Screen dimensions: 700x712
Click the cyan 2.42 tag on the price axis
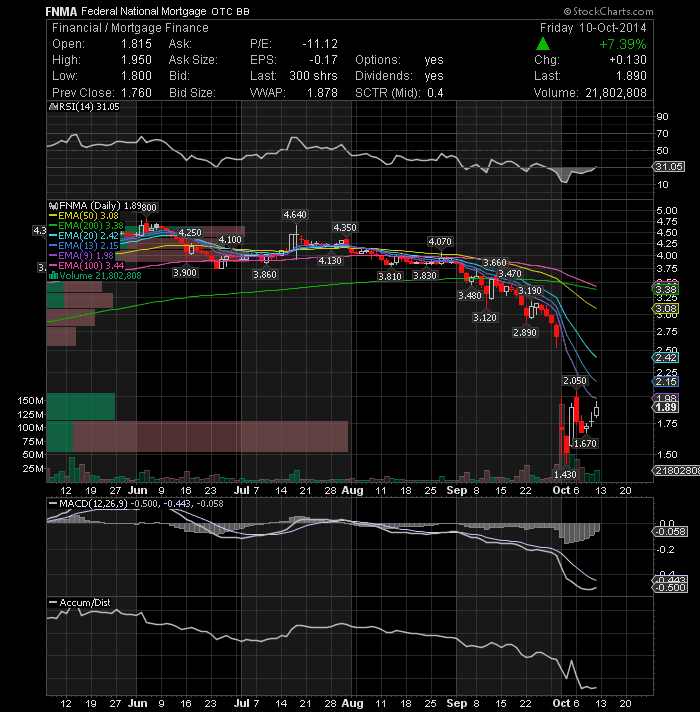[665, 358]
